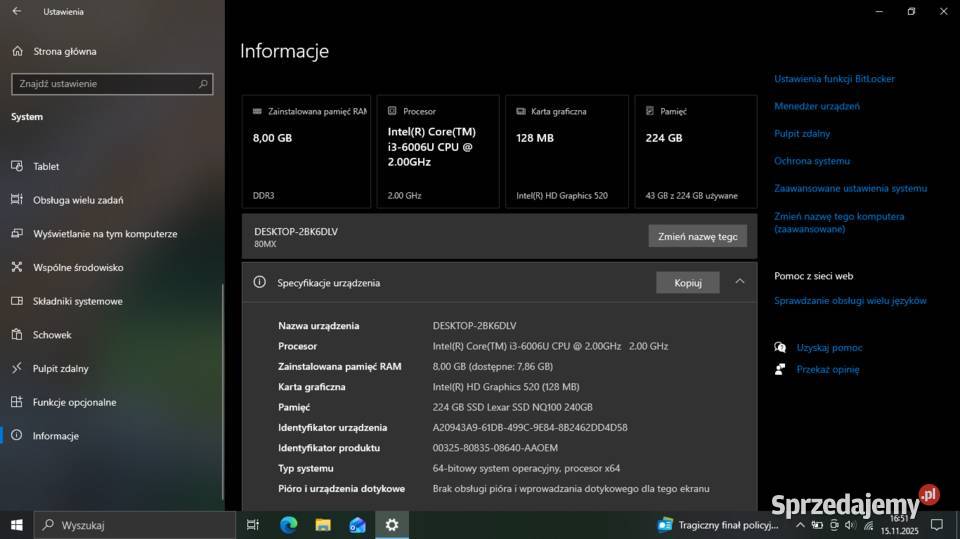960x539 pixels.
Task: Open clock showing 16:51 date 15.11.2025
Action: click(x=899, y=525)
